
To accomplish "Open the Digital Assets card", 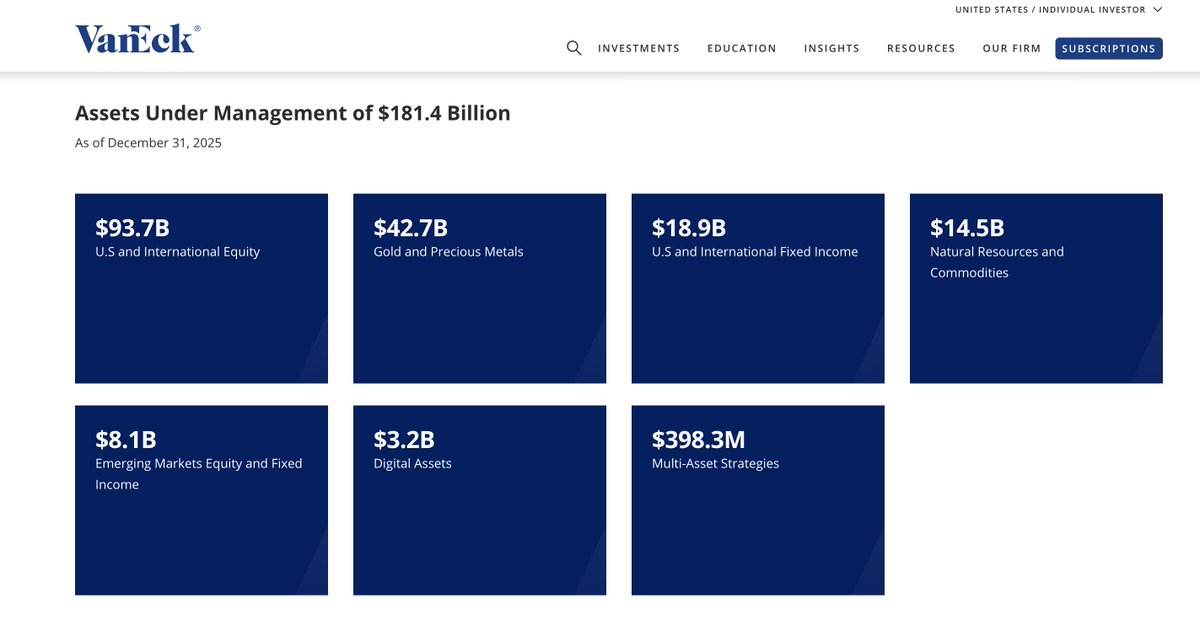I will [x=480, y=500].
